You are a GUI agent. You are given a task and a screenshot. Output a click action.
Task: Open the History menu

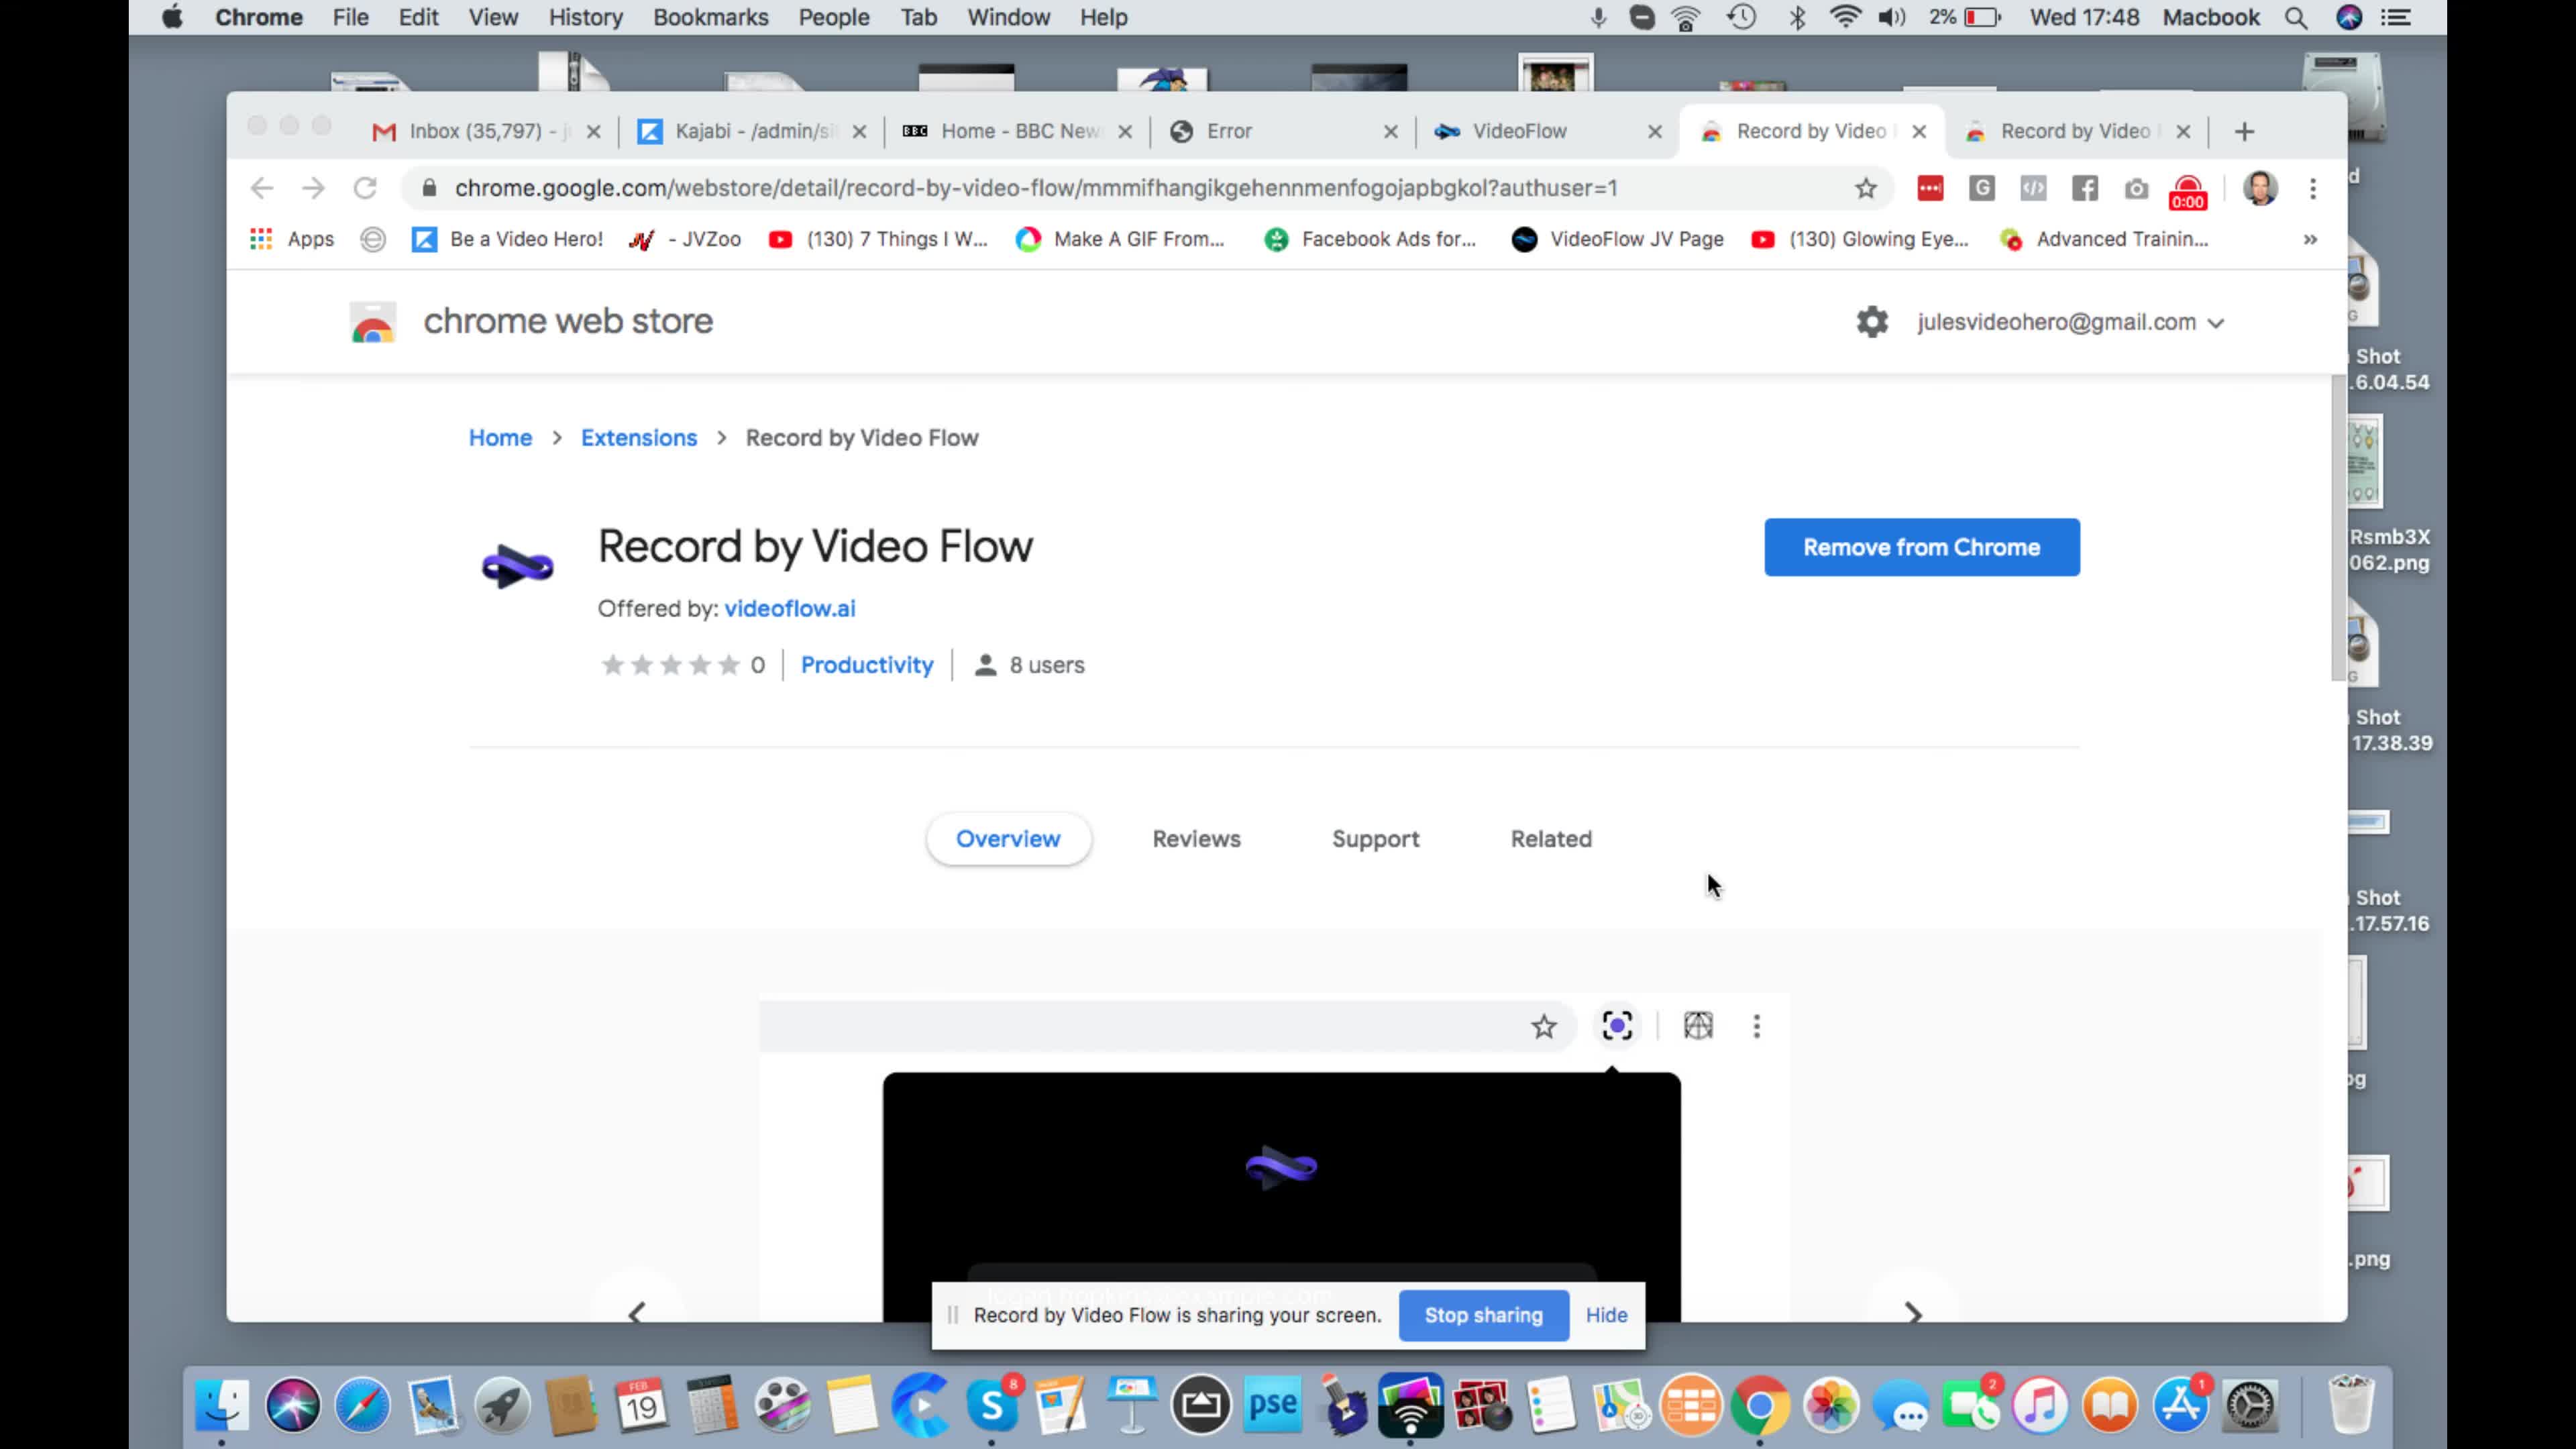click(x=585, y=18)
